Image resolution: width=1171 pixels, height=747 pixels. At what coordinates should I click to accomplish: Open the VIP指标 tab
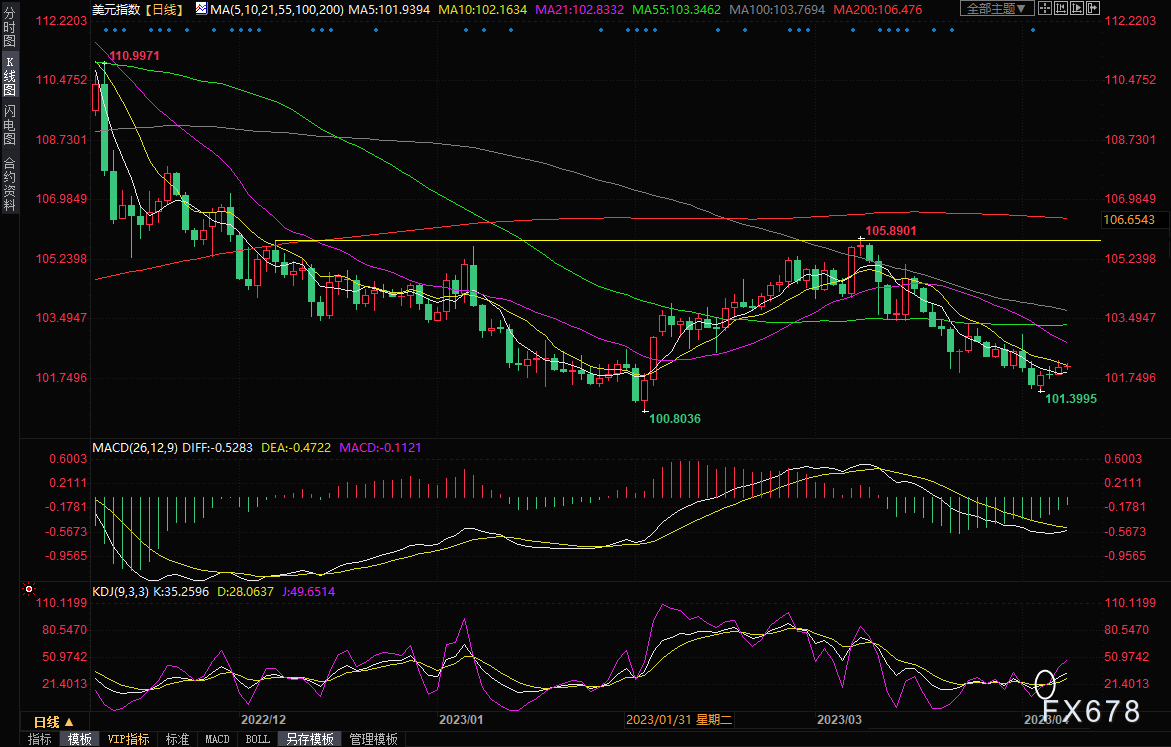click(128, 739)
